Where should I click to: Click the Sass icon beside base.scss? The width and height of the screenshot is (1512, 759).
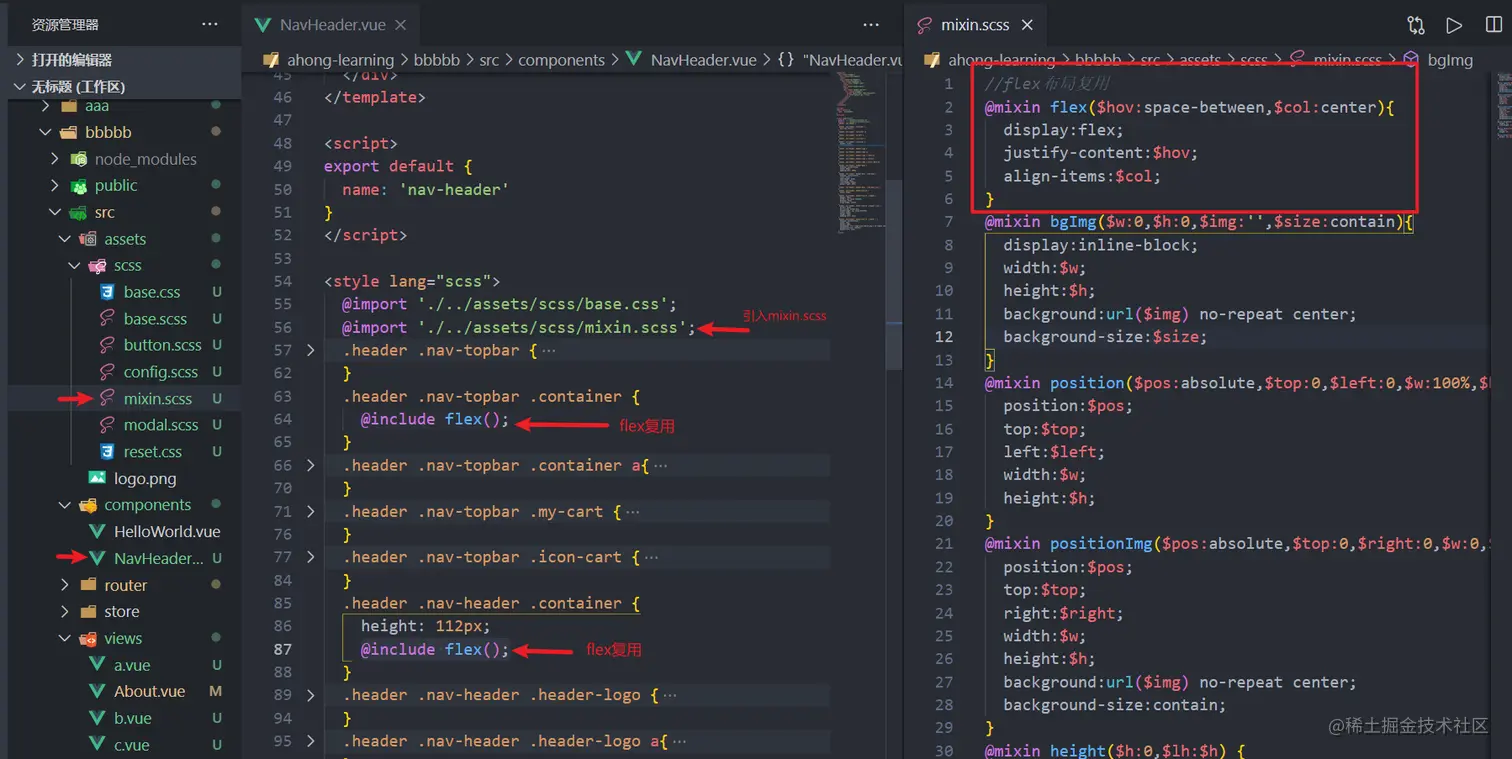click(106, 319)
